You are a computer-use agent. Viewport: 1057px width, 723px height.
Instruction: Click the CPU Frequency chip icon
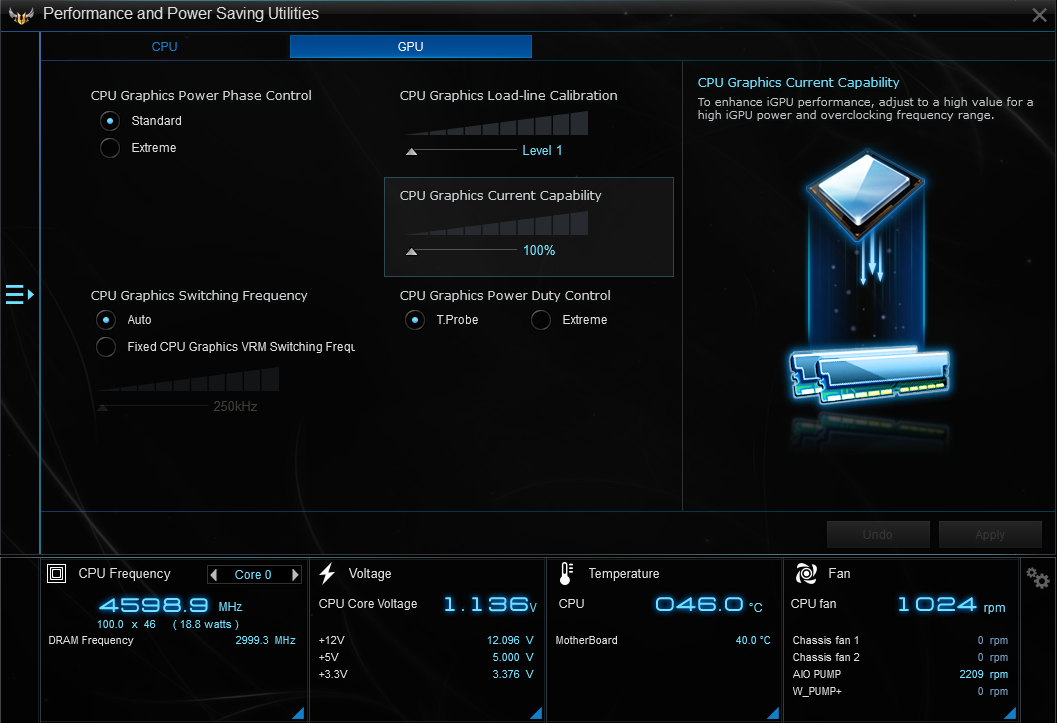[x=57, y=573]
